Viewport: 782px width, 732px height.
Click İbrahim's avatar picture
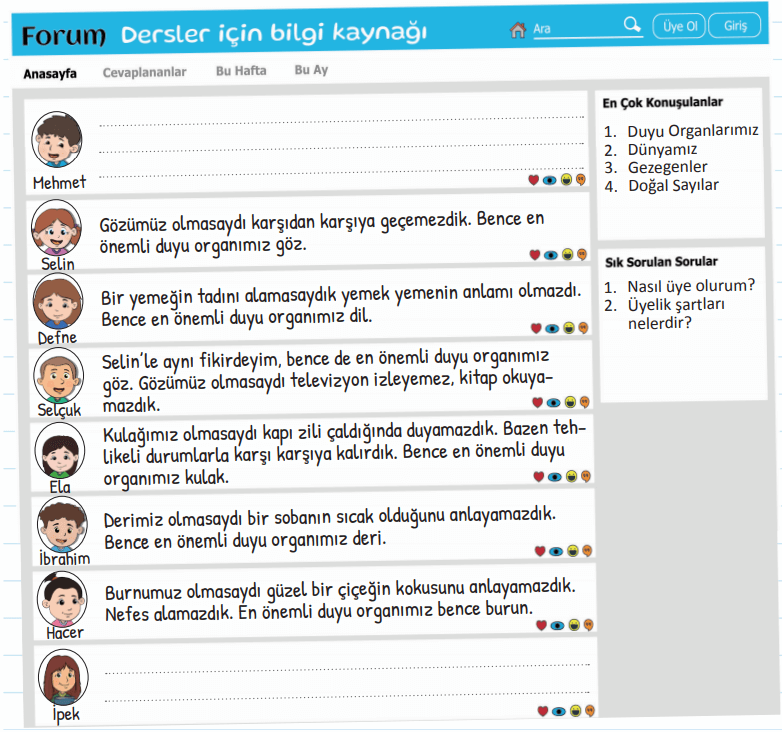pyautogui.click(x=62, y=525)
